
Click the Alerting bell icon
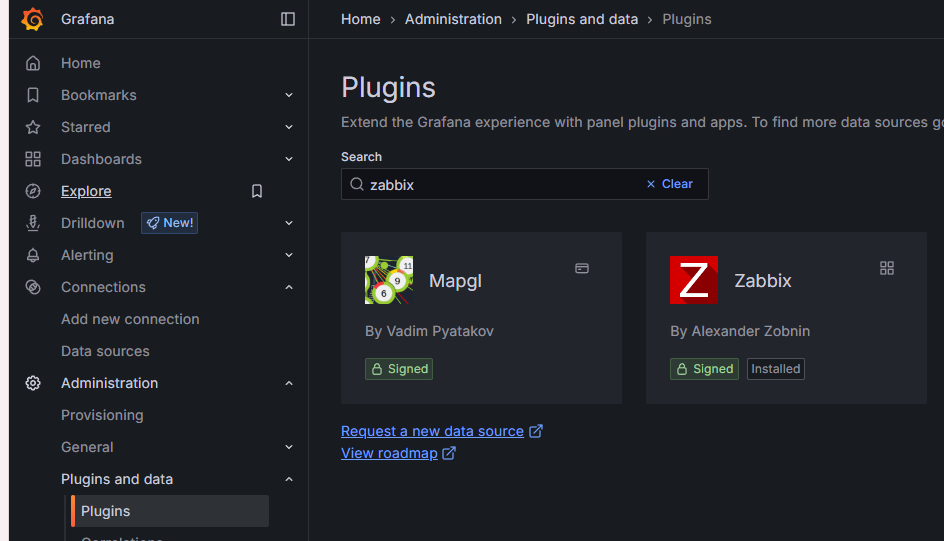point(33,255)
